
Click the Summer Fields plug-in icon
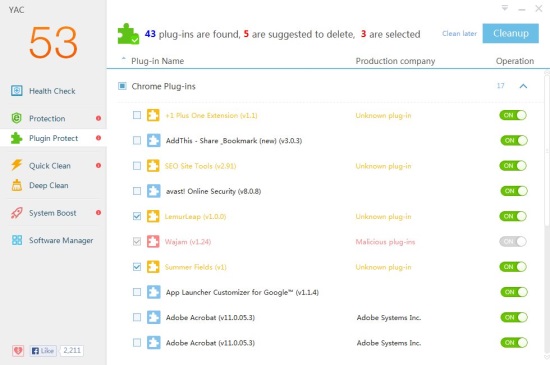point(153,267)
